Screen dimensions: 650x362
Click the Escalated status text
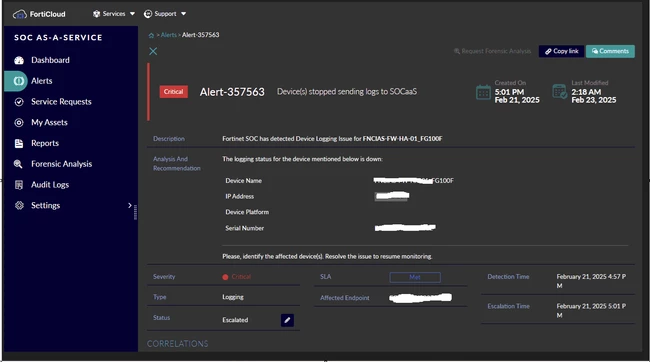235,320
